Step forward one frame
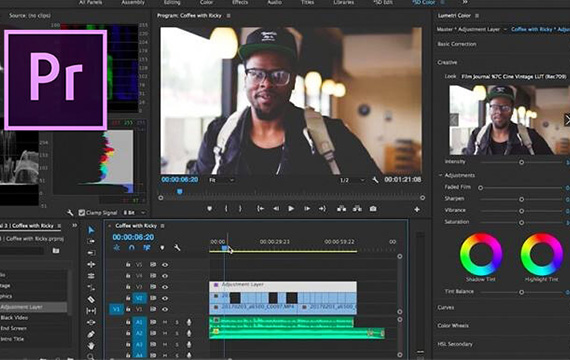This screenshot has height=360, width=570. [307, 209]
